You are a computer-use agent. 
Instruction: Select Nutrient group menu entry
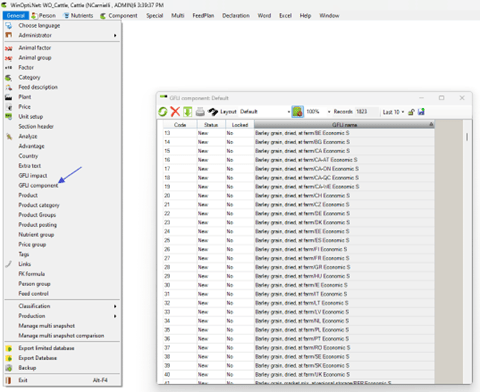pyautogui.click(x=36, y=235)
